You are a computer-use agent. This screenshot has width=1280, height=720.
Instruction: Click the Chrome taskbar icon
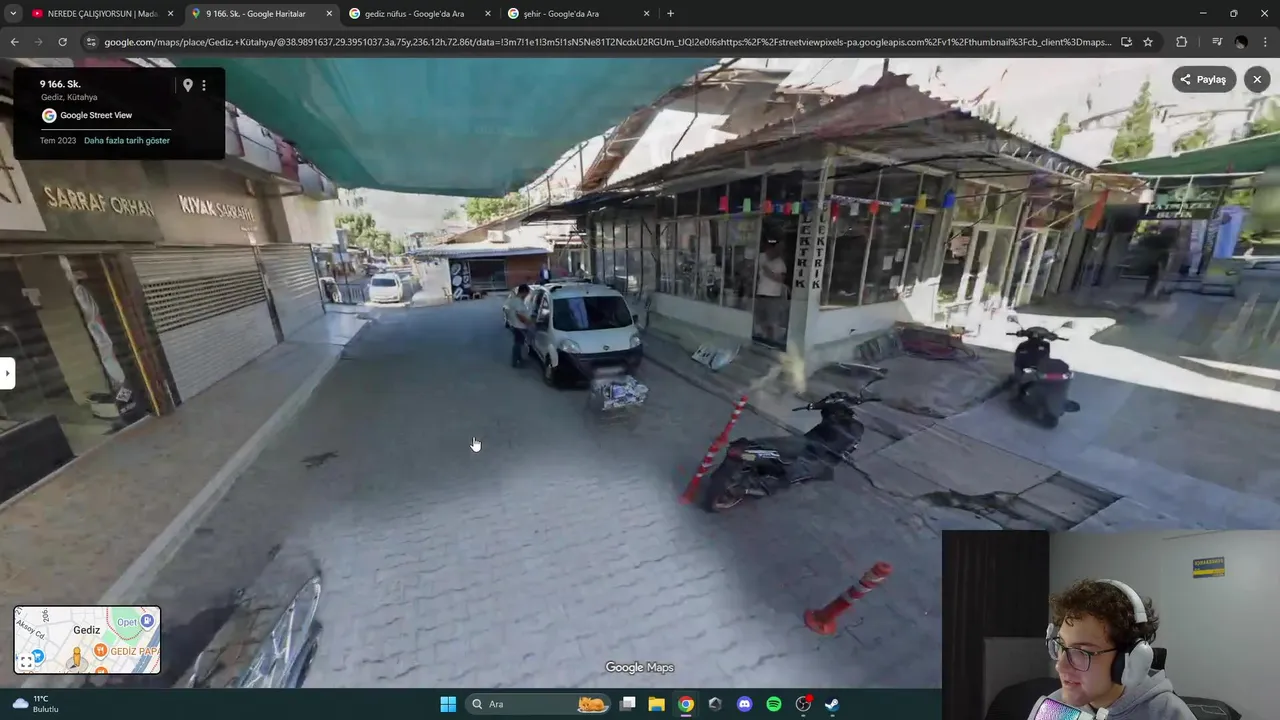686,704
